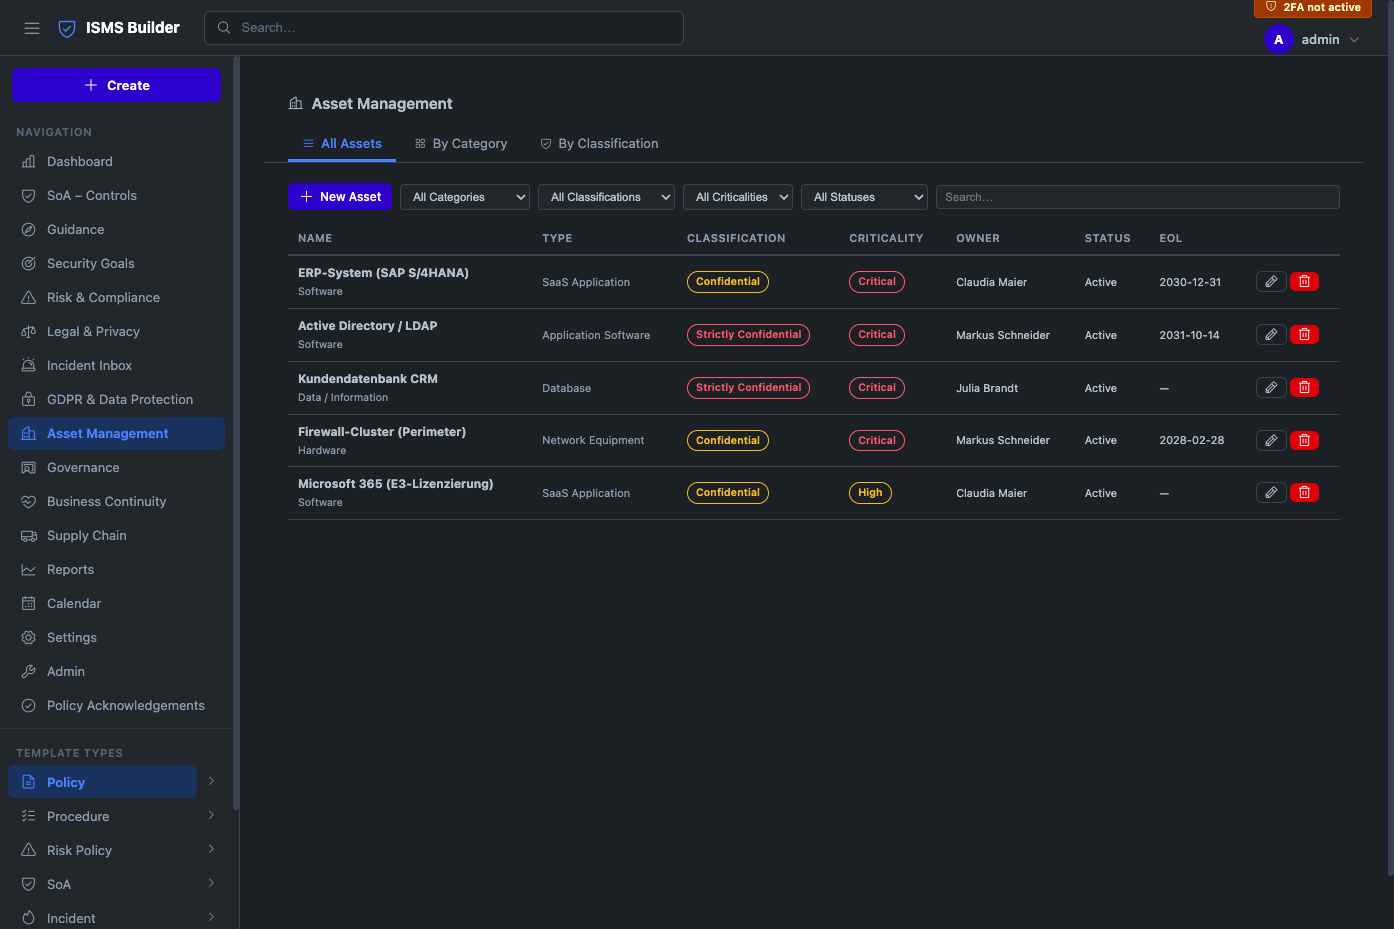This screenshot has height=929, width=1394.
Task: Open the All Criticalities filter dropdown
Action: pyautogui.click(x=738, y=197)
